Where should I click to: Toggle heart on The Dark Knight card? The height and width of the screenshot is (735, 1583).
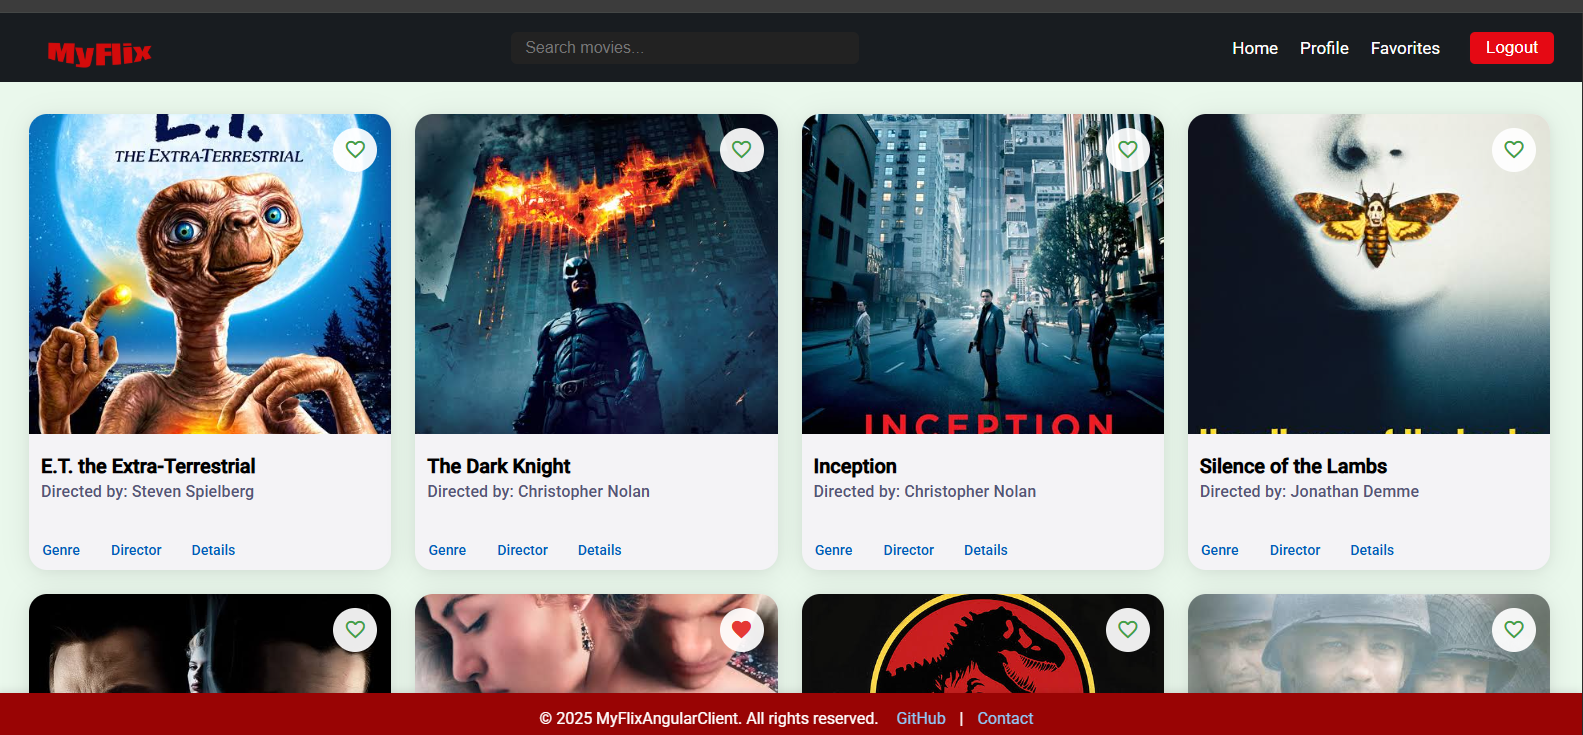click(x=742, y=150)
